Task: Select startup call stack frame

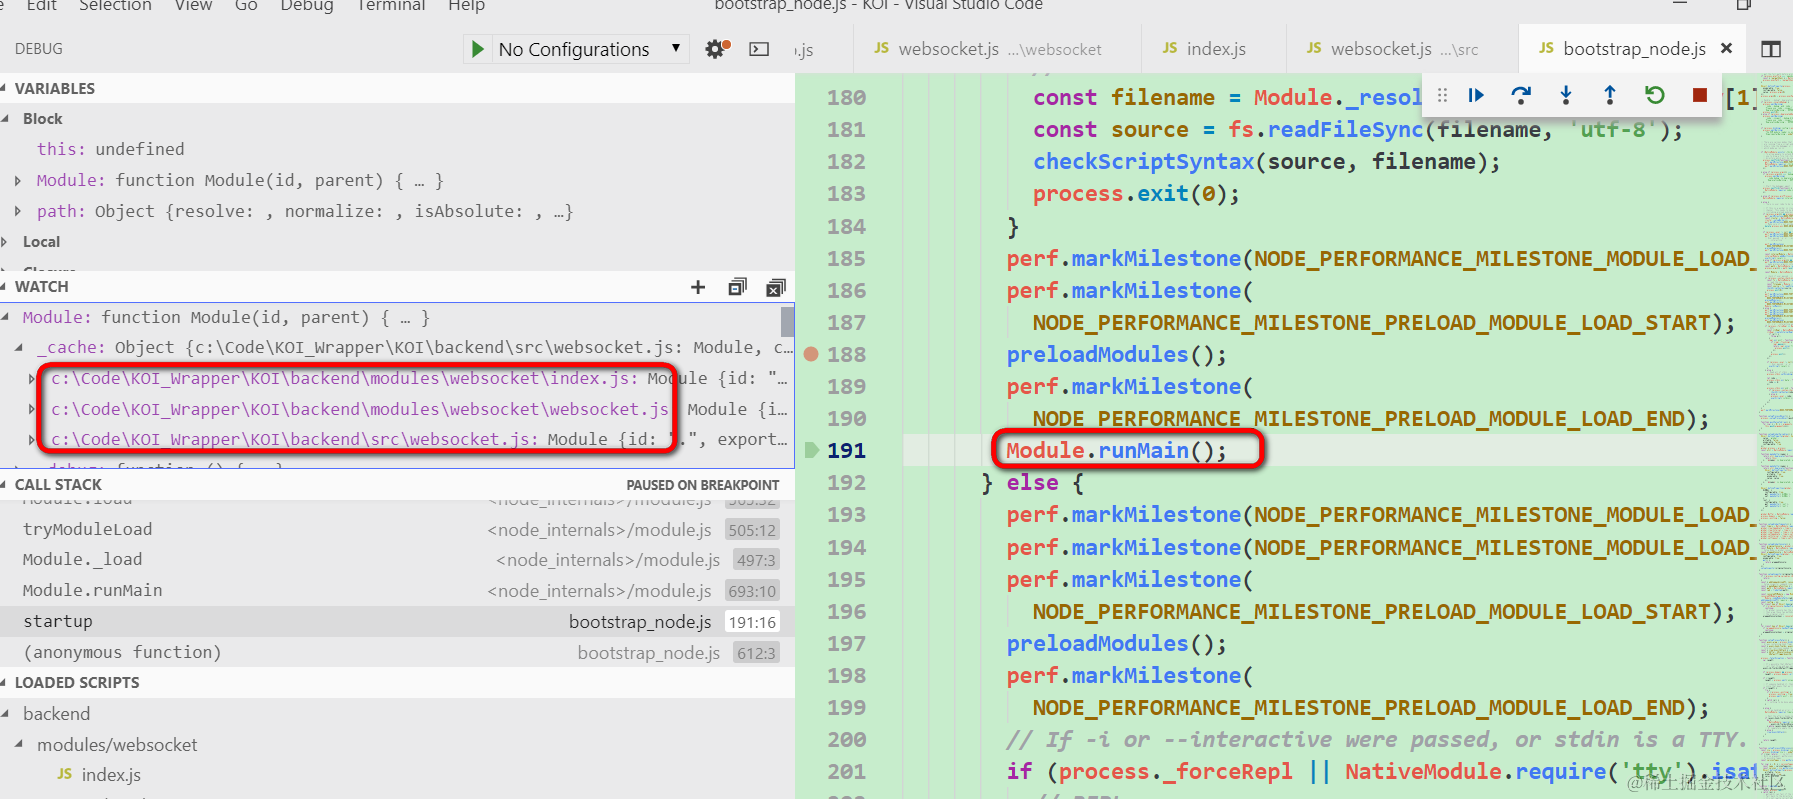Action: coord(397,622)
